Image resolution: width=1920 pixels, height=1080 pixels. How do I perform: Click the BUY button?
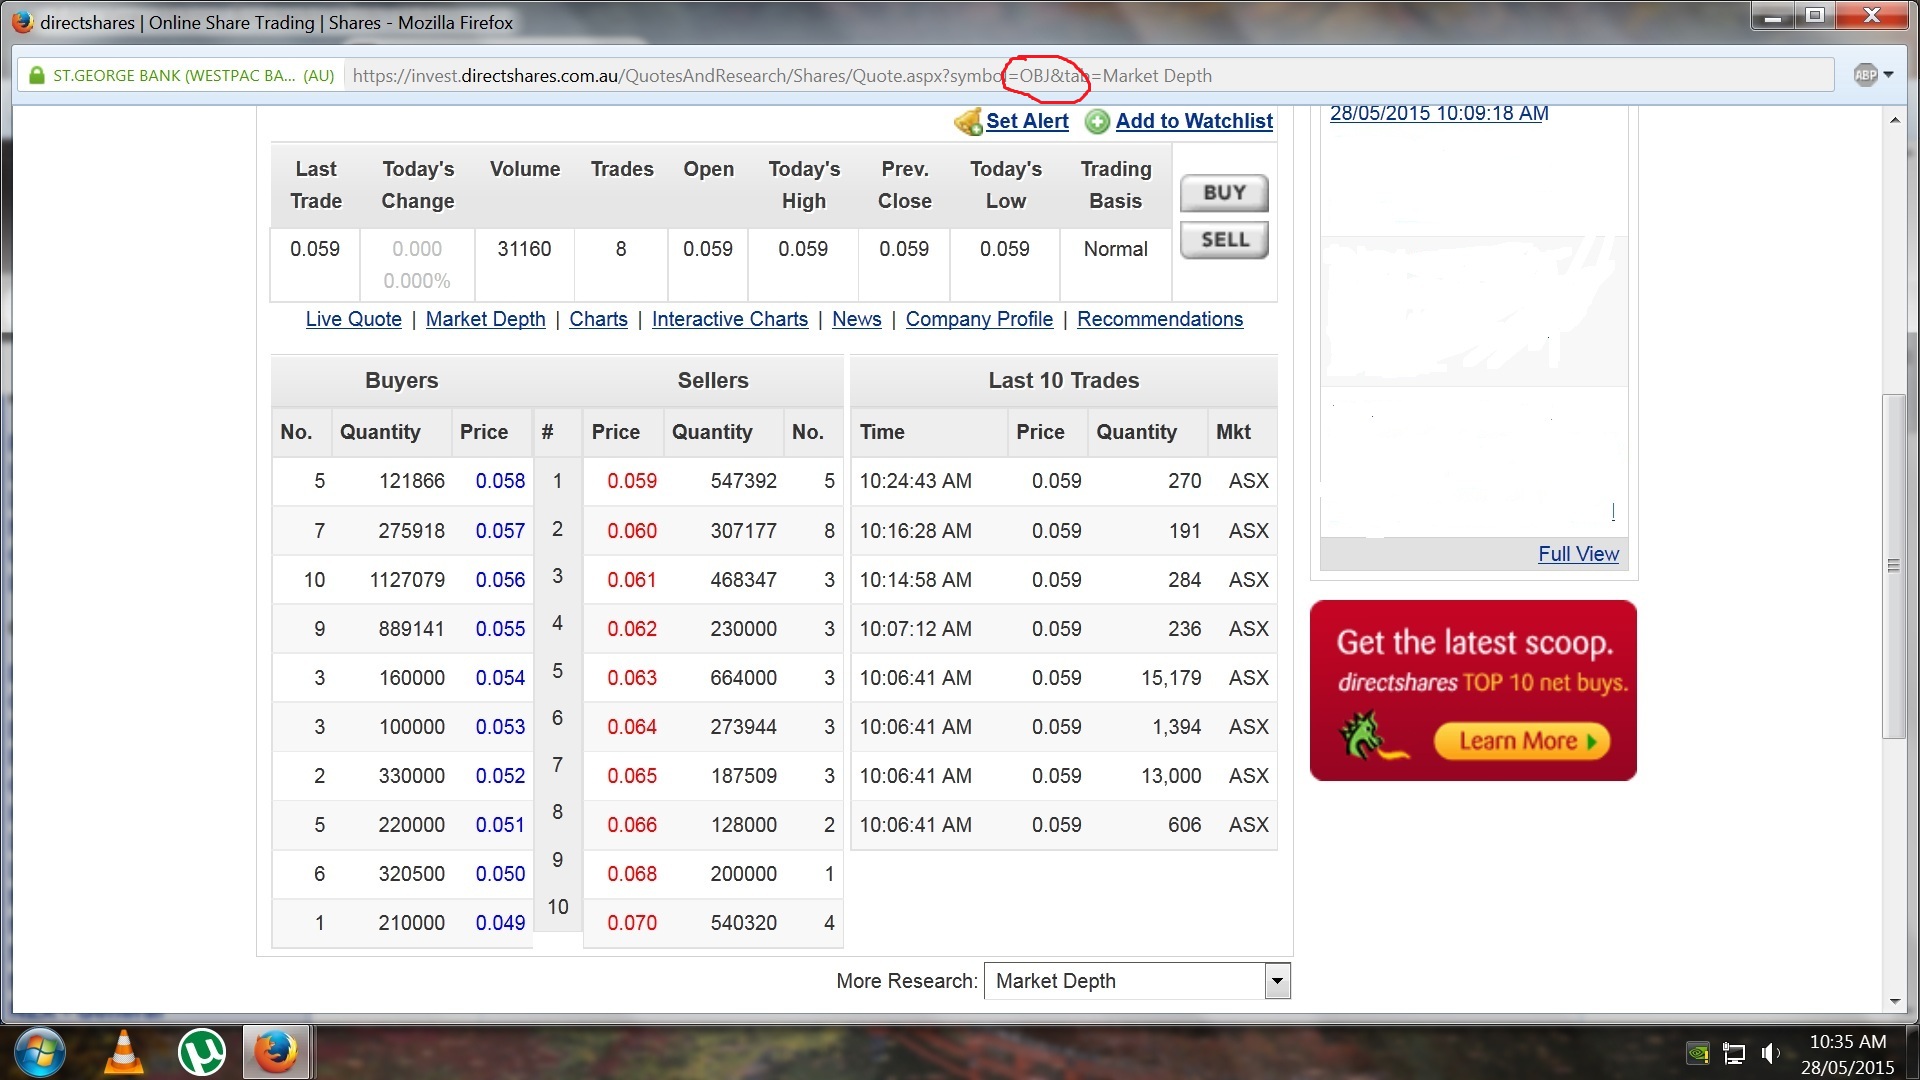[x=1224, y=193]
